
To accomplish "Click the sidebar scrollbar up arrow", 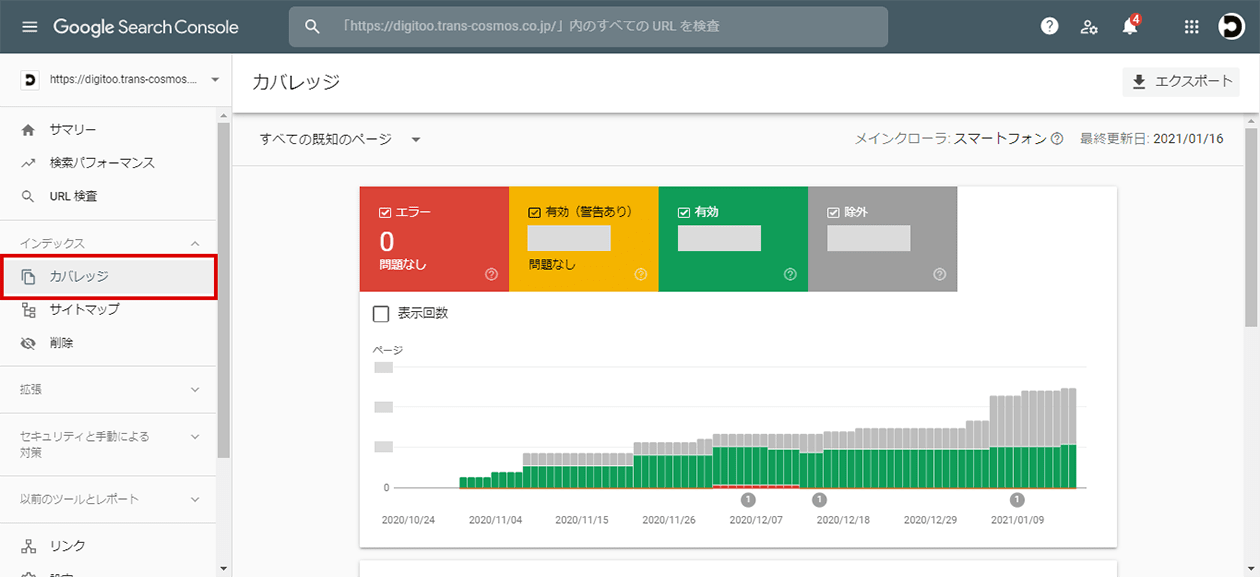I will pos(223,117).
